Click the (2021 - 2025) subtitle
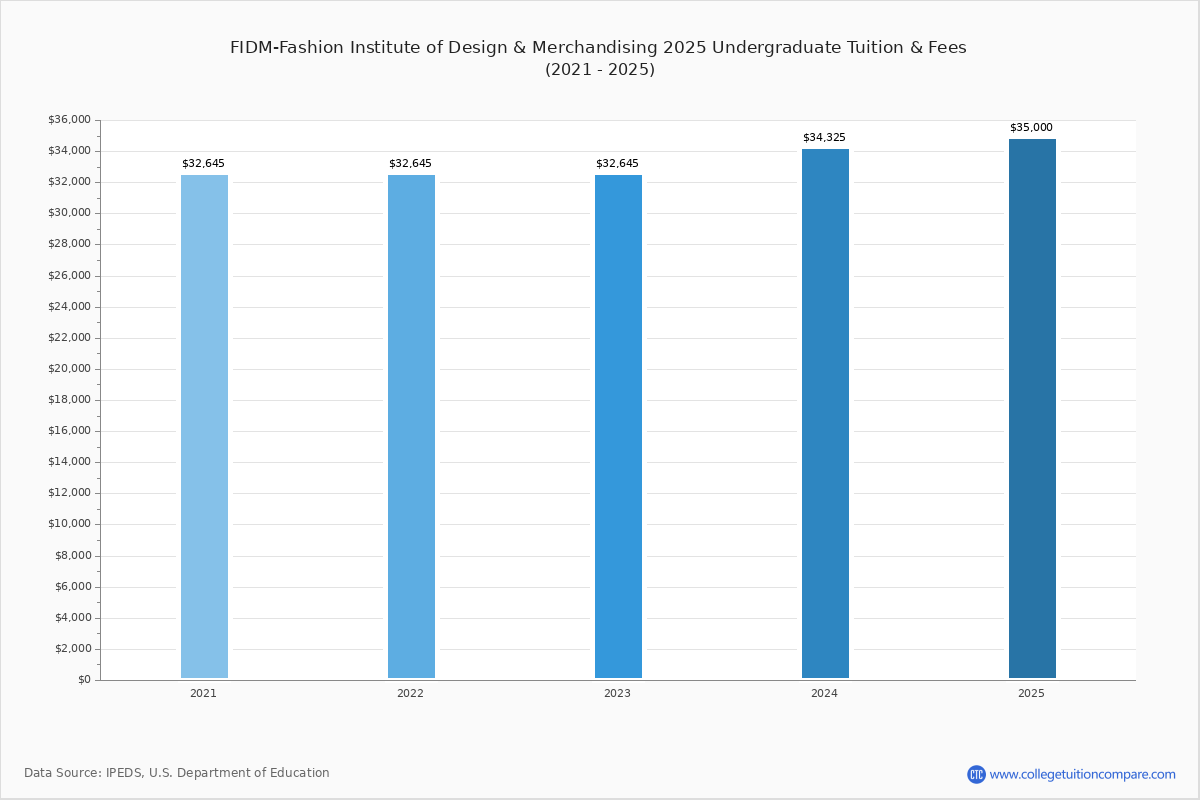This screenshot has width=1200, height=800. (599, 69)
